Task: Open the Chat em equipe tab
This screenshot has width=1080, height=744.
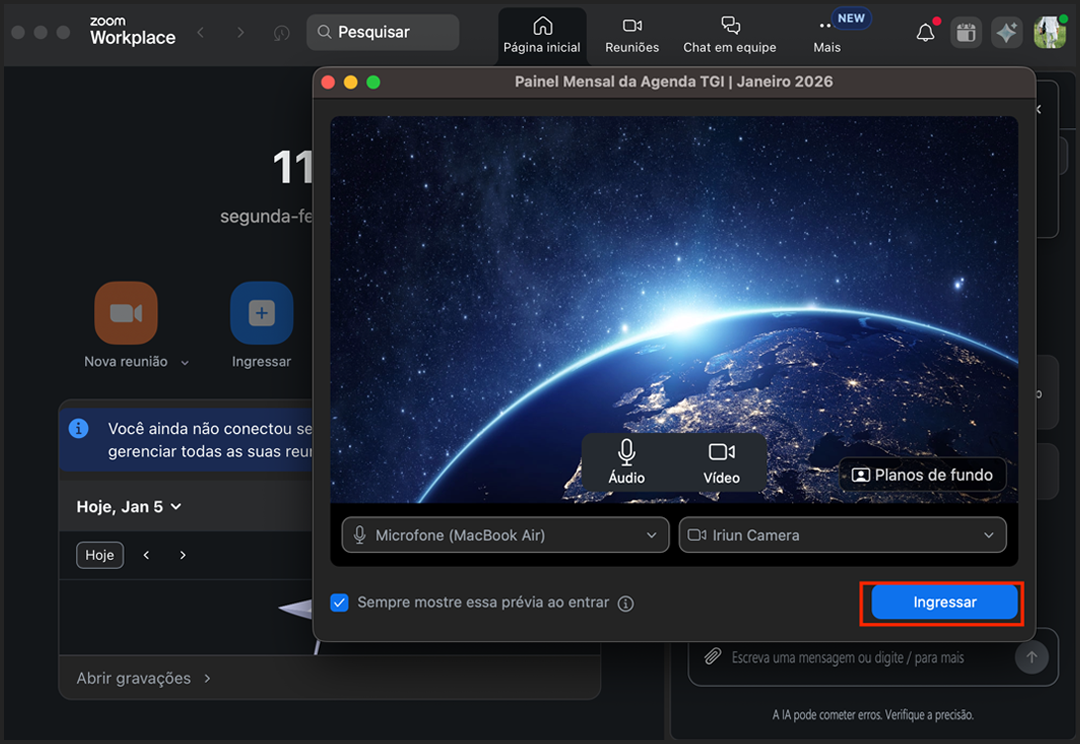Action: [x=729, y=35]
